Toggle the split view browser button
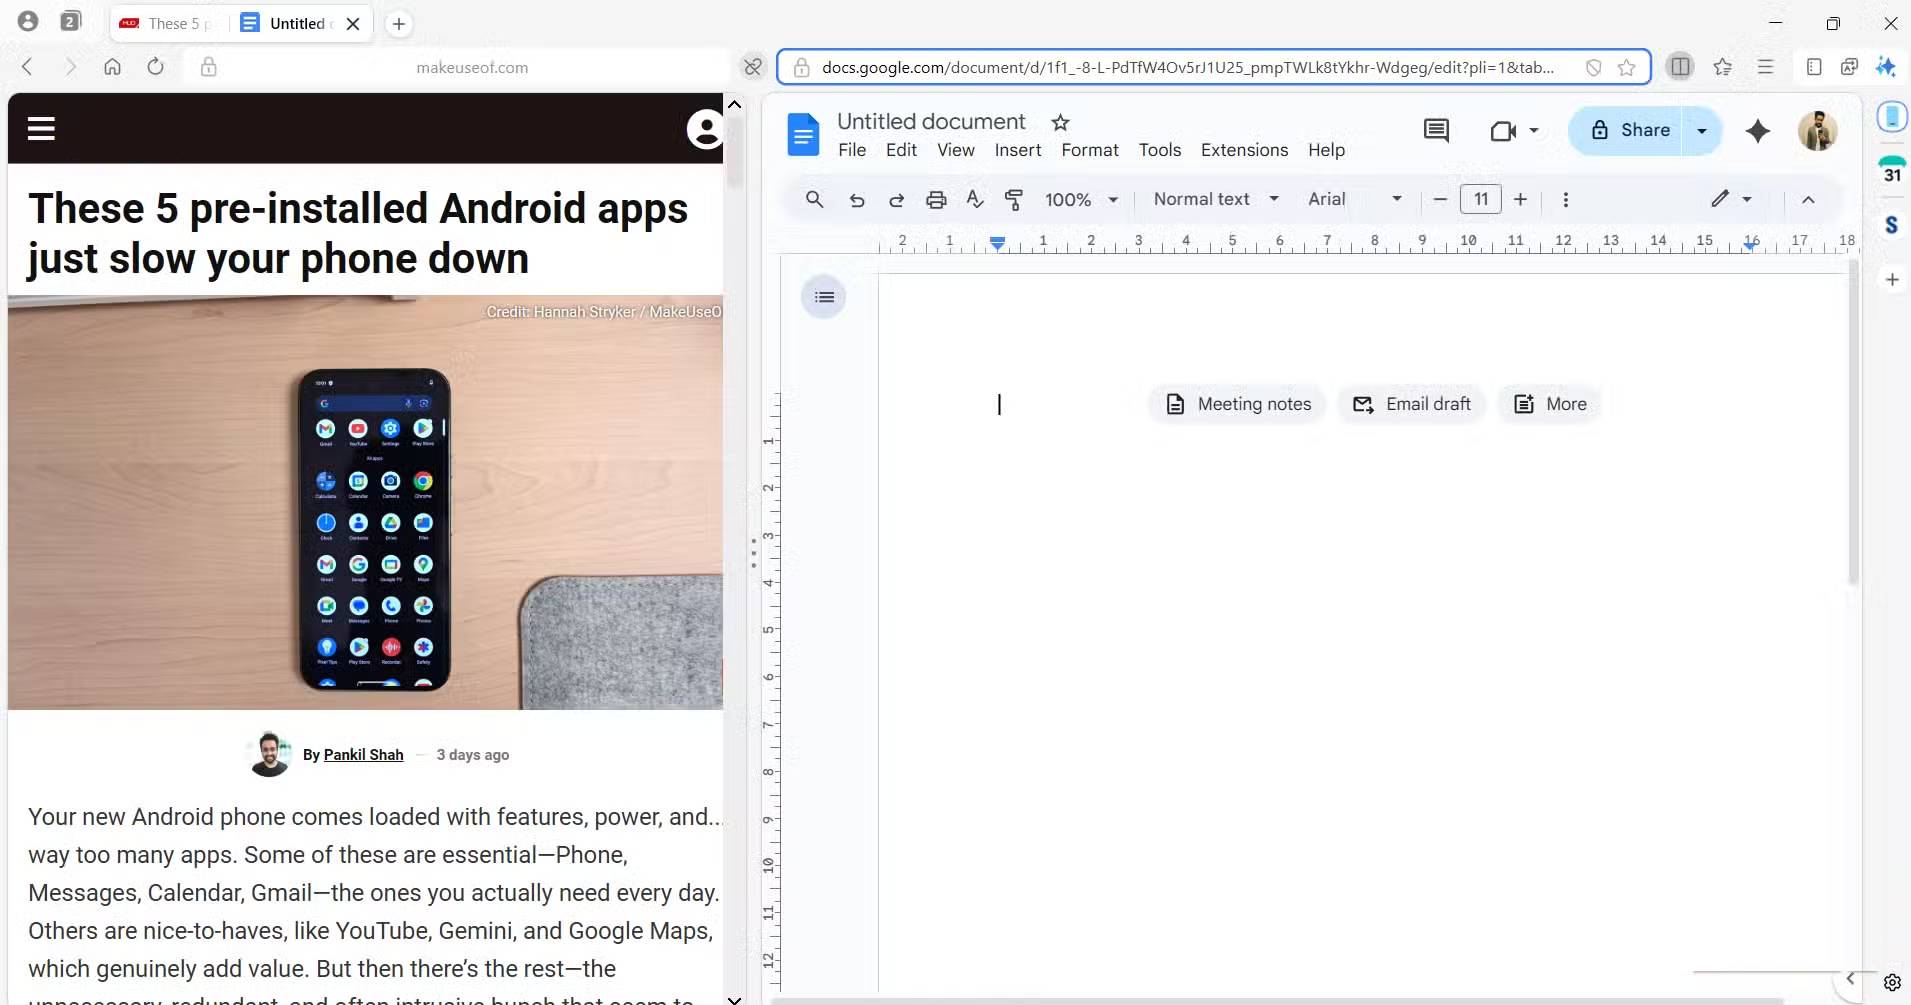This screenshot has height=1005, width=1911. [x=1680, y=67]
